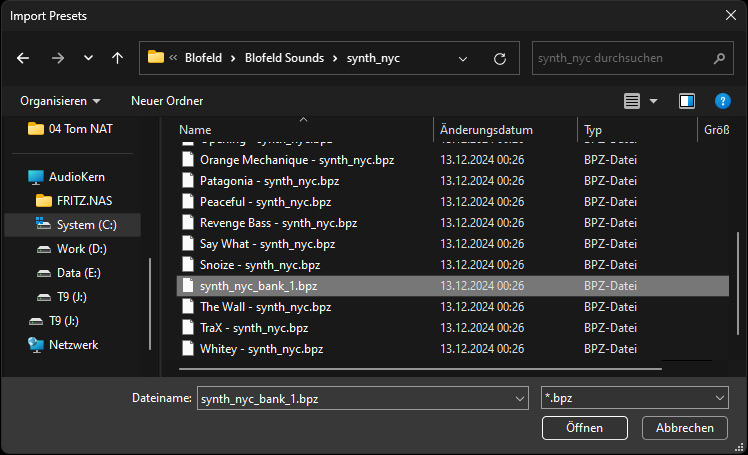The height and width of the screenshot is (455, 748).
Task: Select synth_nyc_bank_1.bpz file row
Action: coord(453,286)
